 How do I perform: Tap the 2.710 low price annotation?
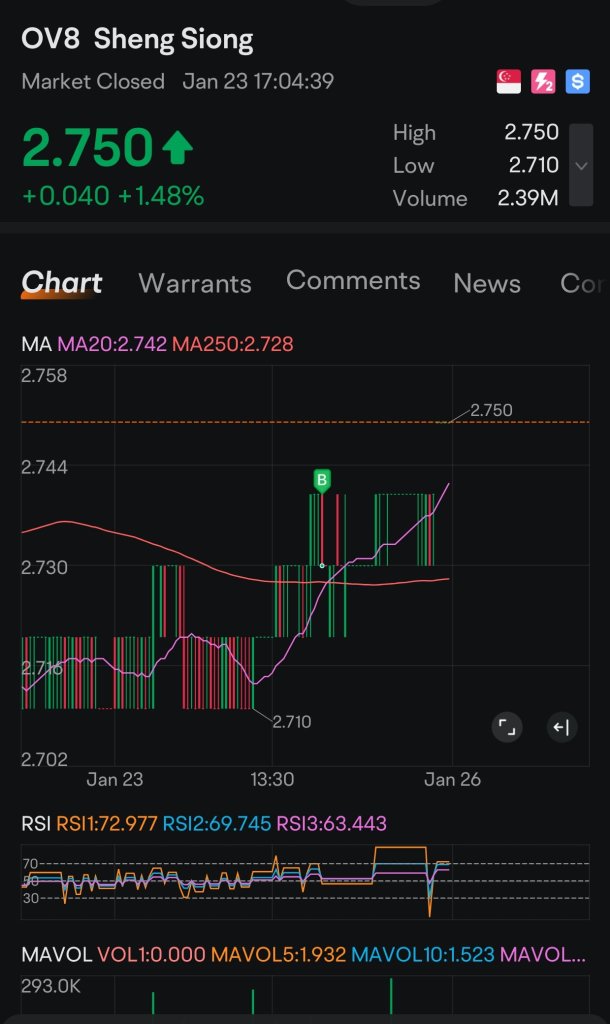[291, 722]
